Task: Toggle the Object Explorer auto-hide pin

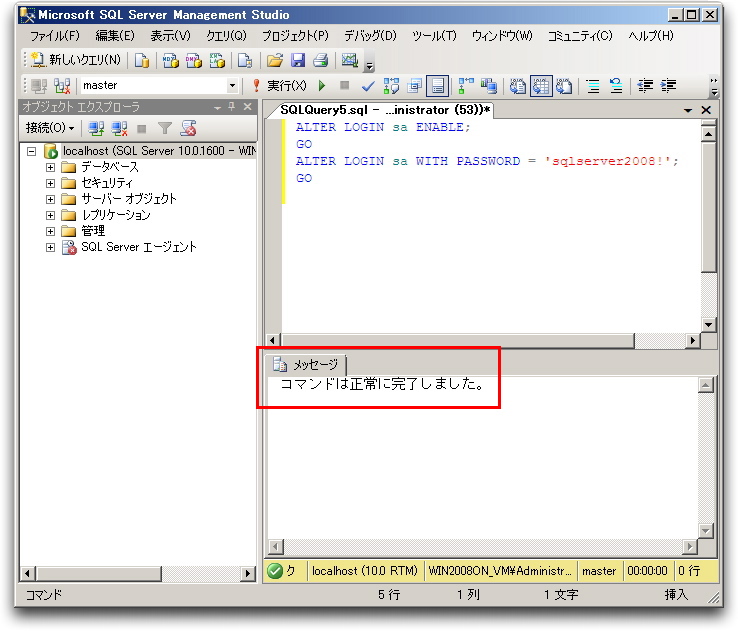Action: (232, 107)
